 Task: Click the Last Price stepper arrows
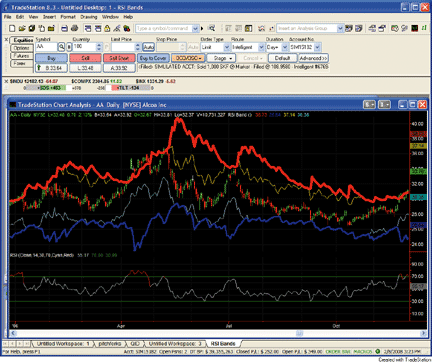pyautogui.click(x=138, y=47)
